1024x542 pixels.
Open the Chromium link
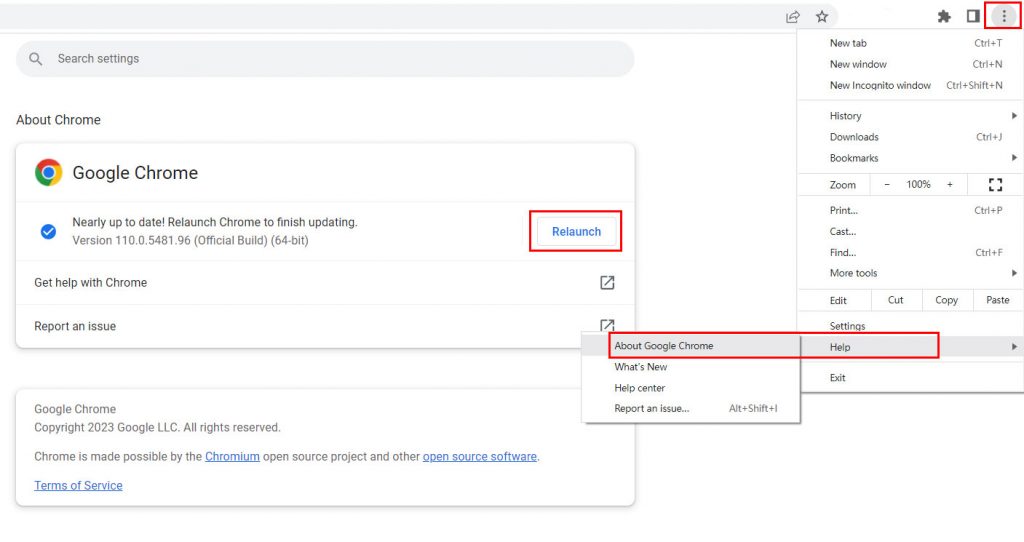coord(232,456)
